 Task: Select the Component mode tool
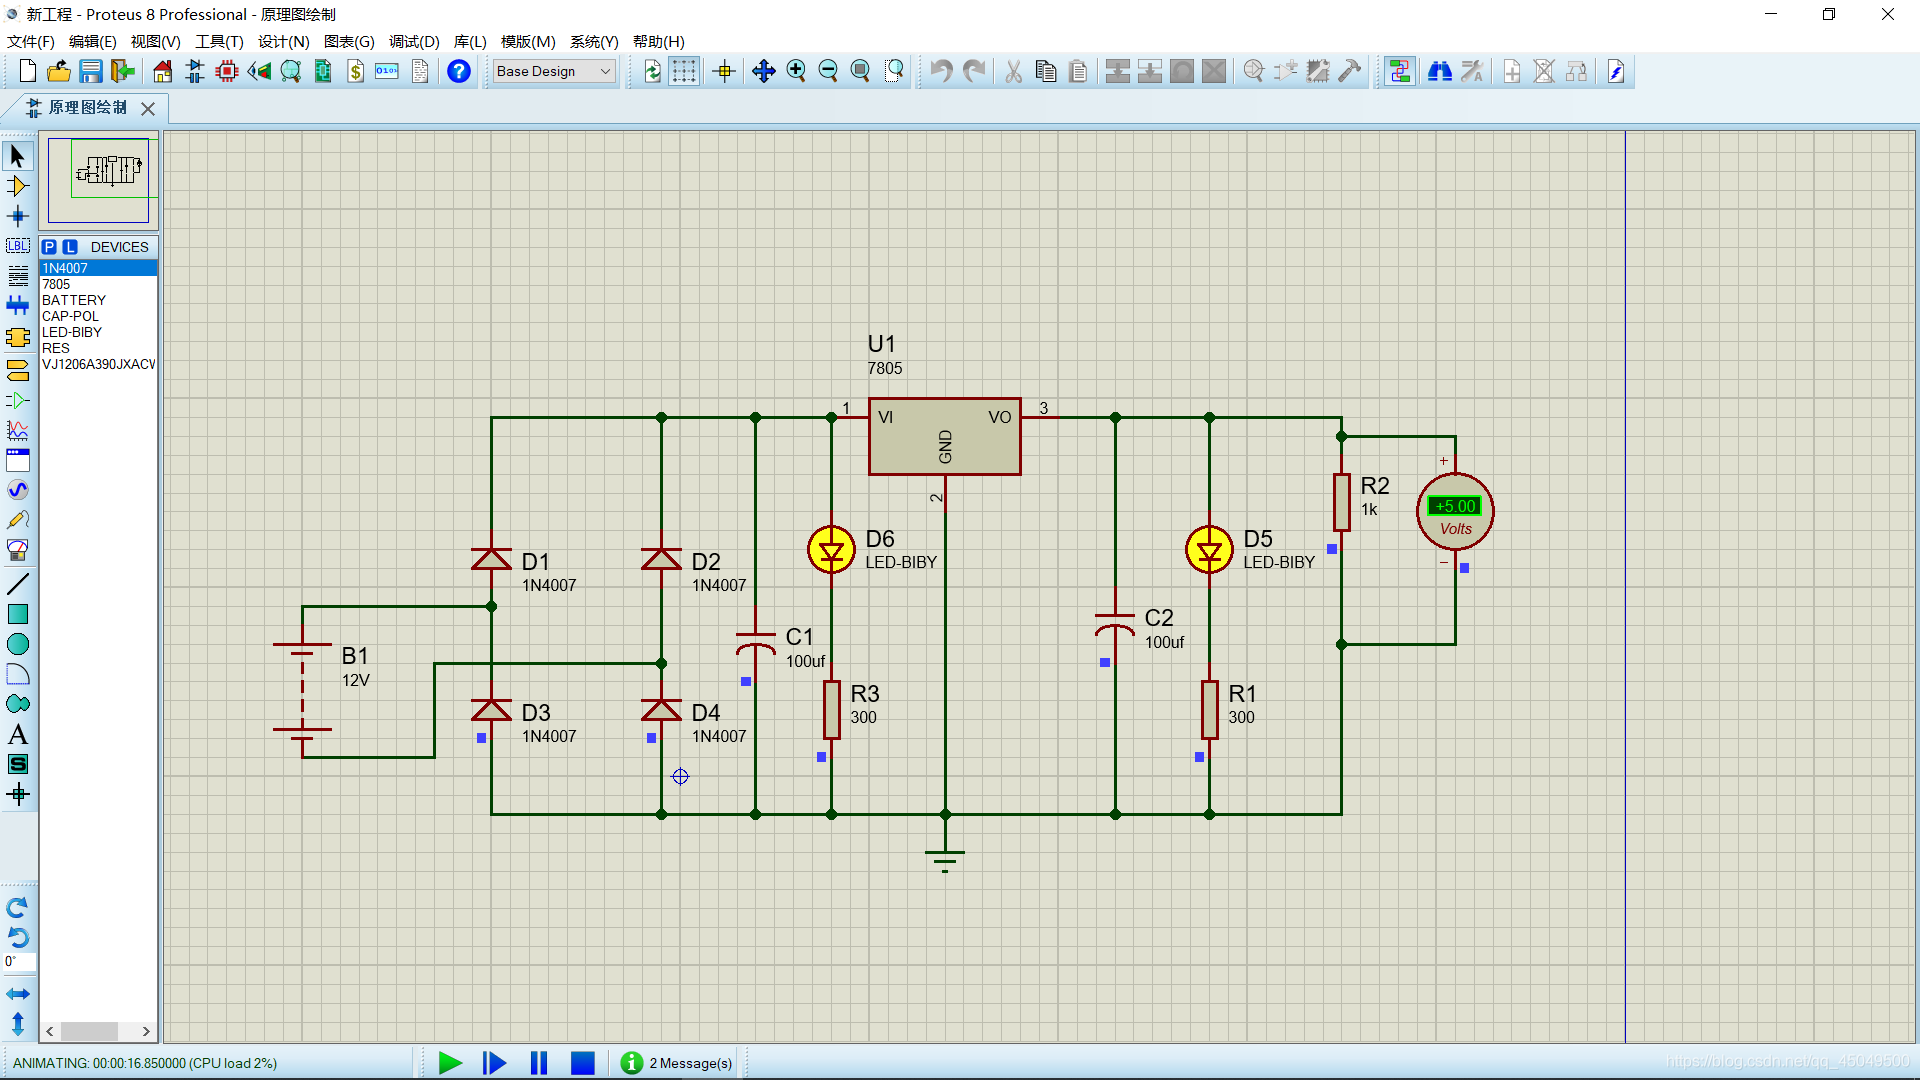pyautogui.click(x=17, y=186)
